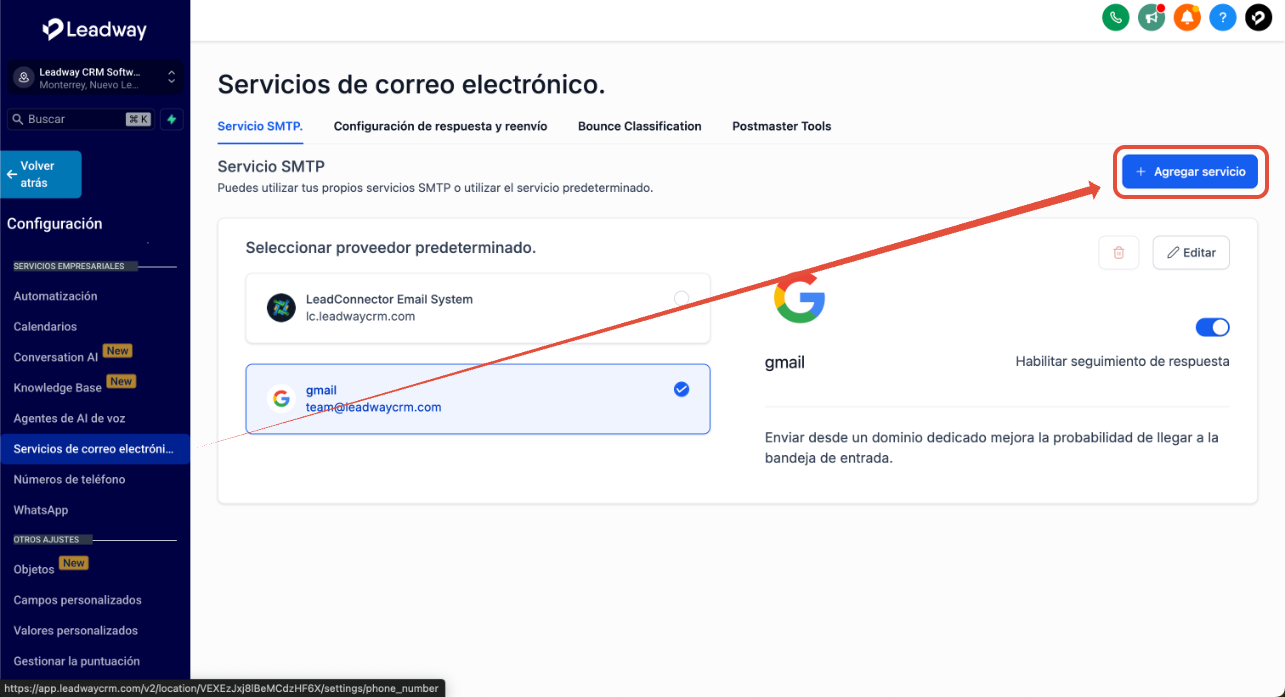This screenshot has width=1285, height=697.
Task: Click the Configuración sidebar heading
Action: point(55,224)
